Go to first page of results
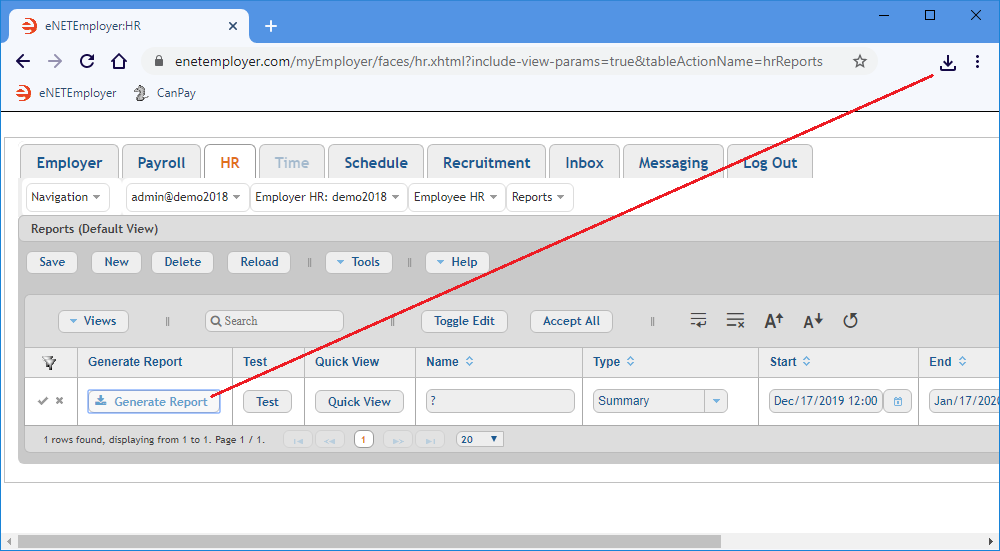This screenshot has width=1000, height=551. (297, 439)
